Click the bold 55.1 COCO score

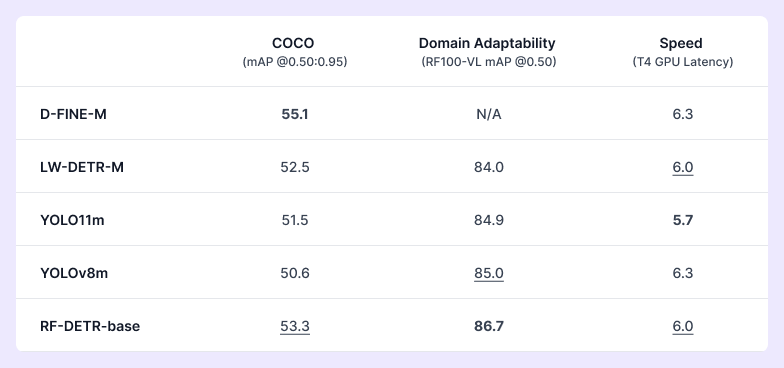point(294,114)
